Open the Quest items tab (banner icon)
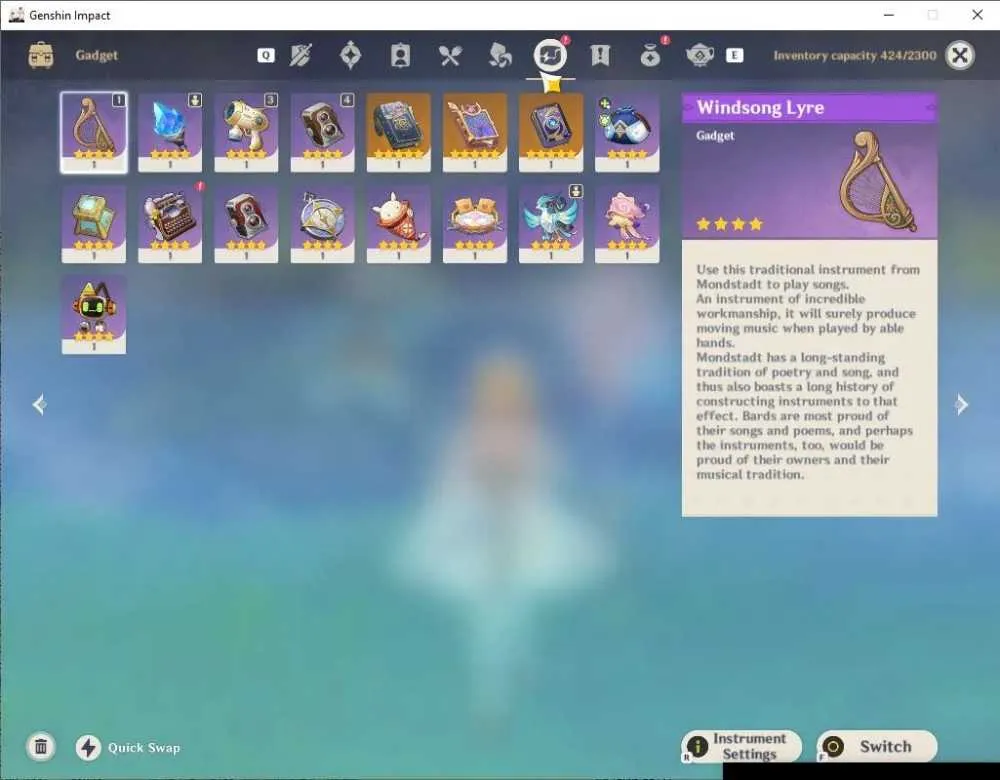 [599, 55]
